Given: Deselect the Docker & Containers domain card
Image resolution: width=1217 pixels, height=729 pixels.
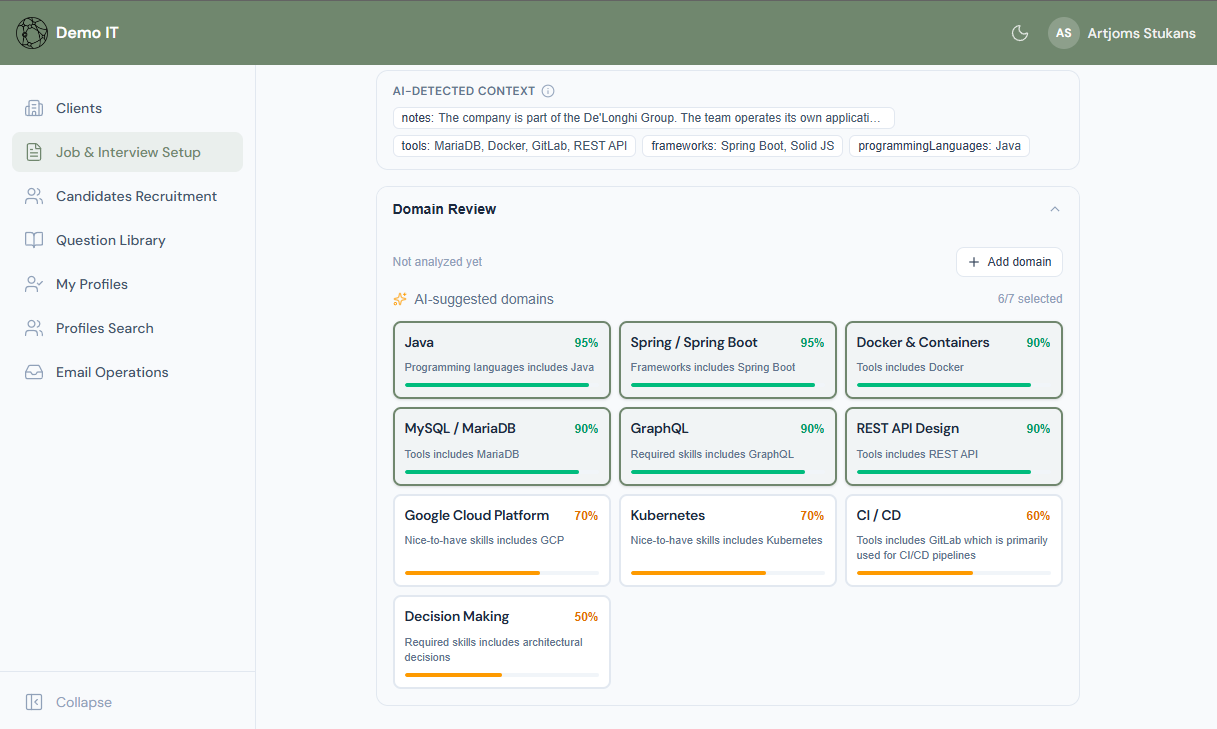Looking at the screenshot, I should click(954, 360).
